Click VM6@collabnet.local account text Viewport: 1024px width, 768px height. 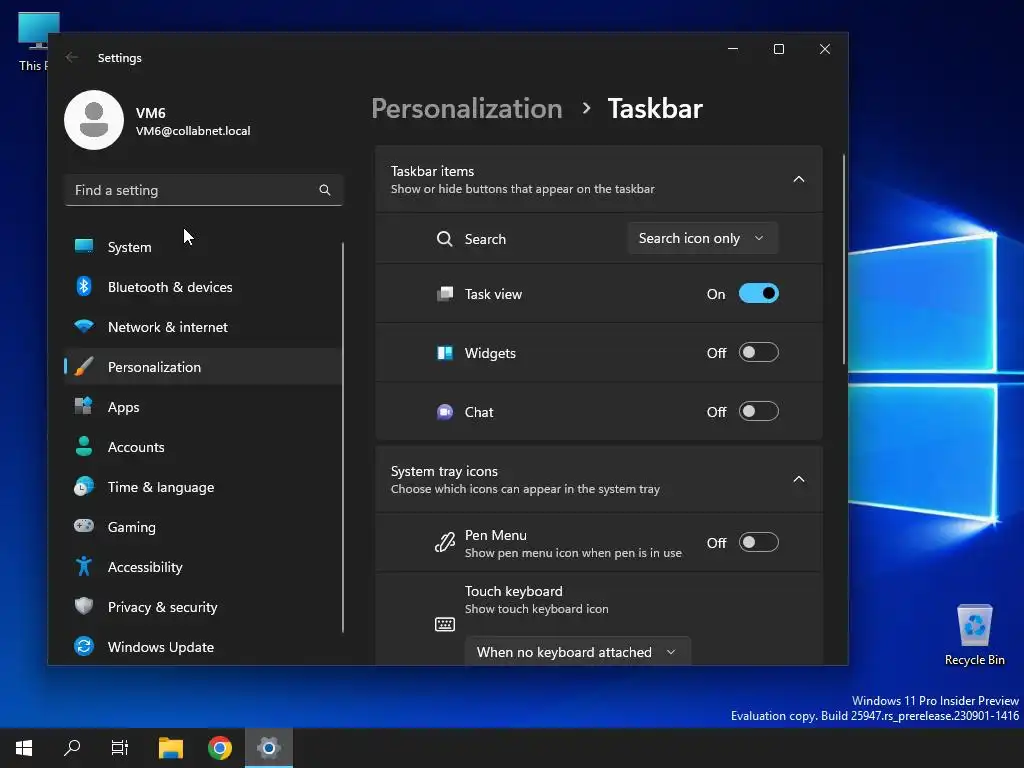click(x=193, y=131)
